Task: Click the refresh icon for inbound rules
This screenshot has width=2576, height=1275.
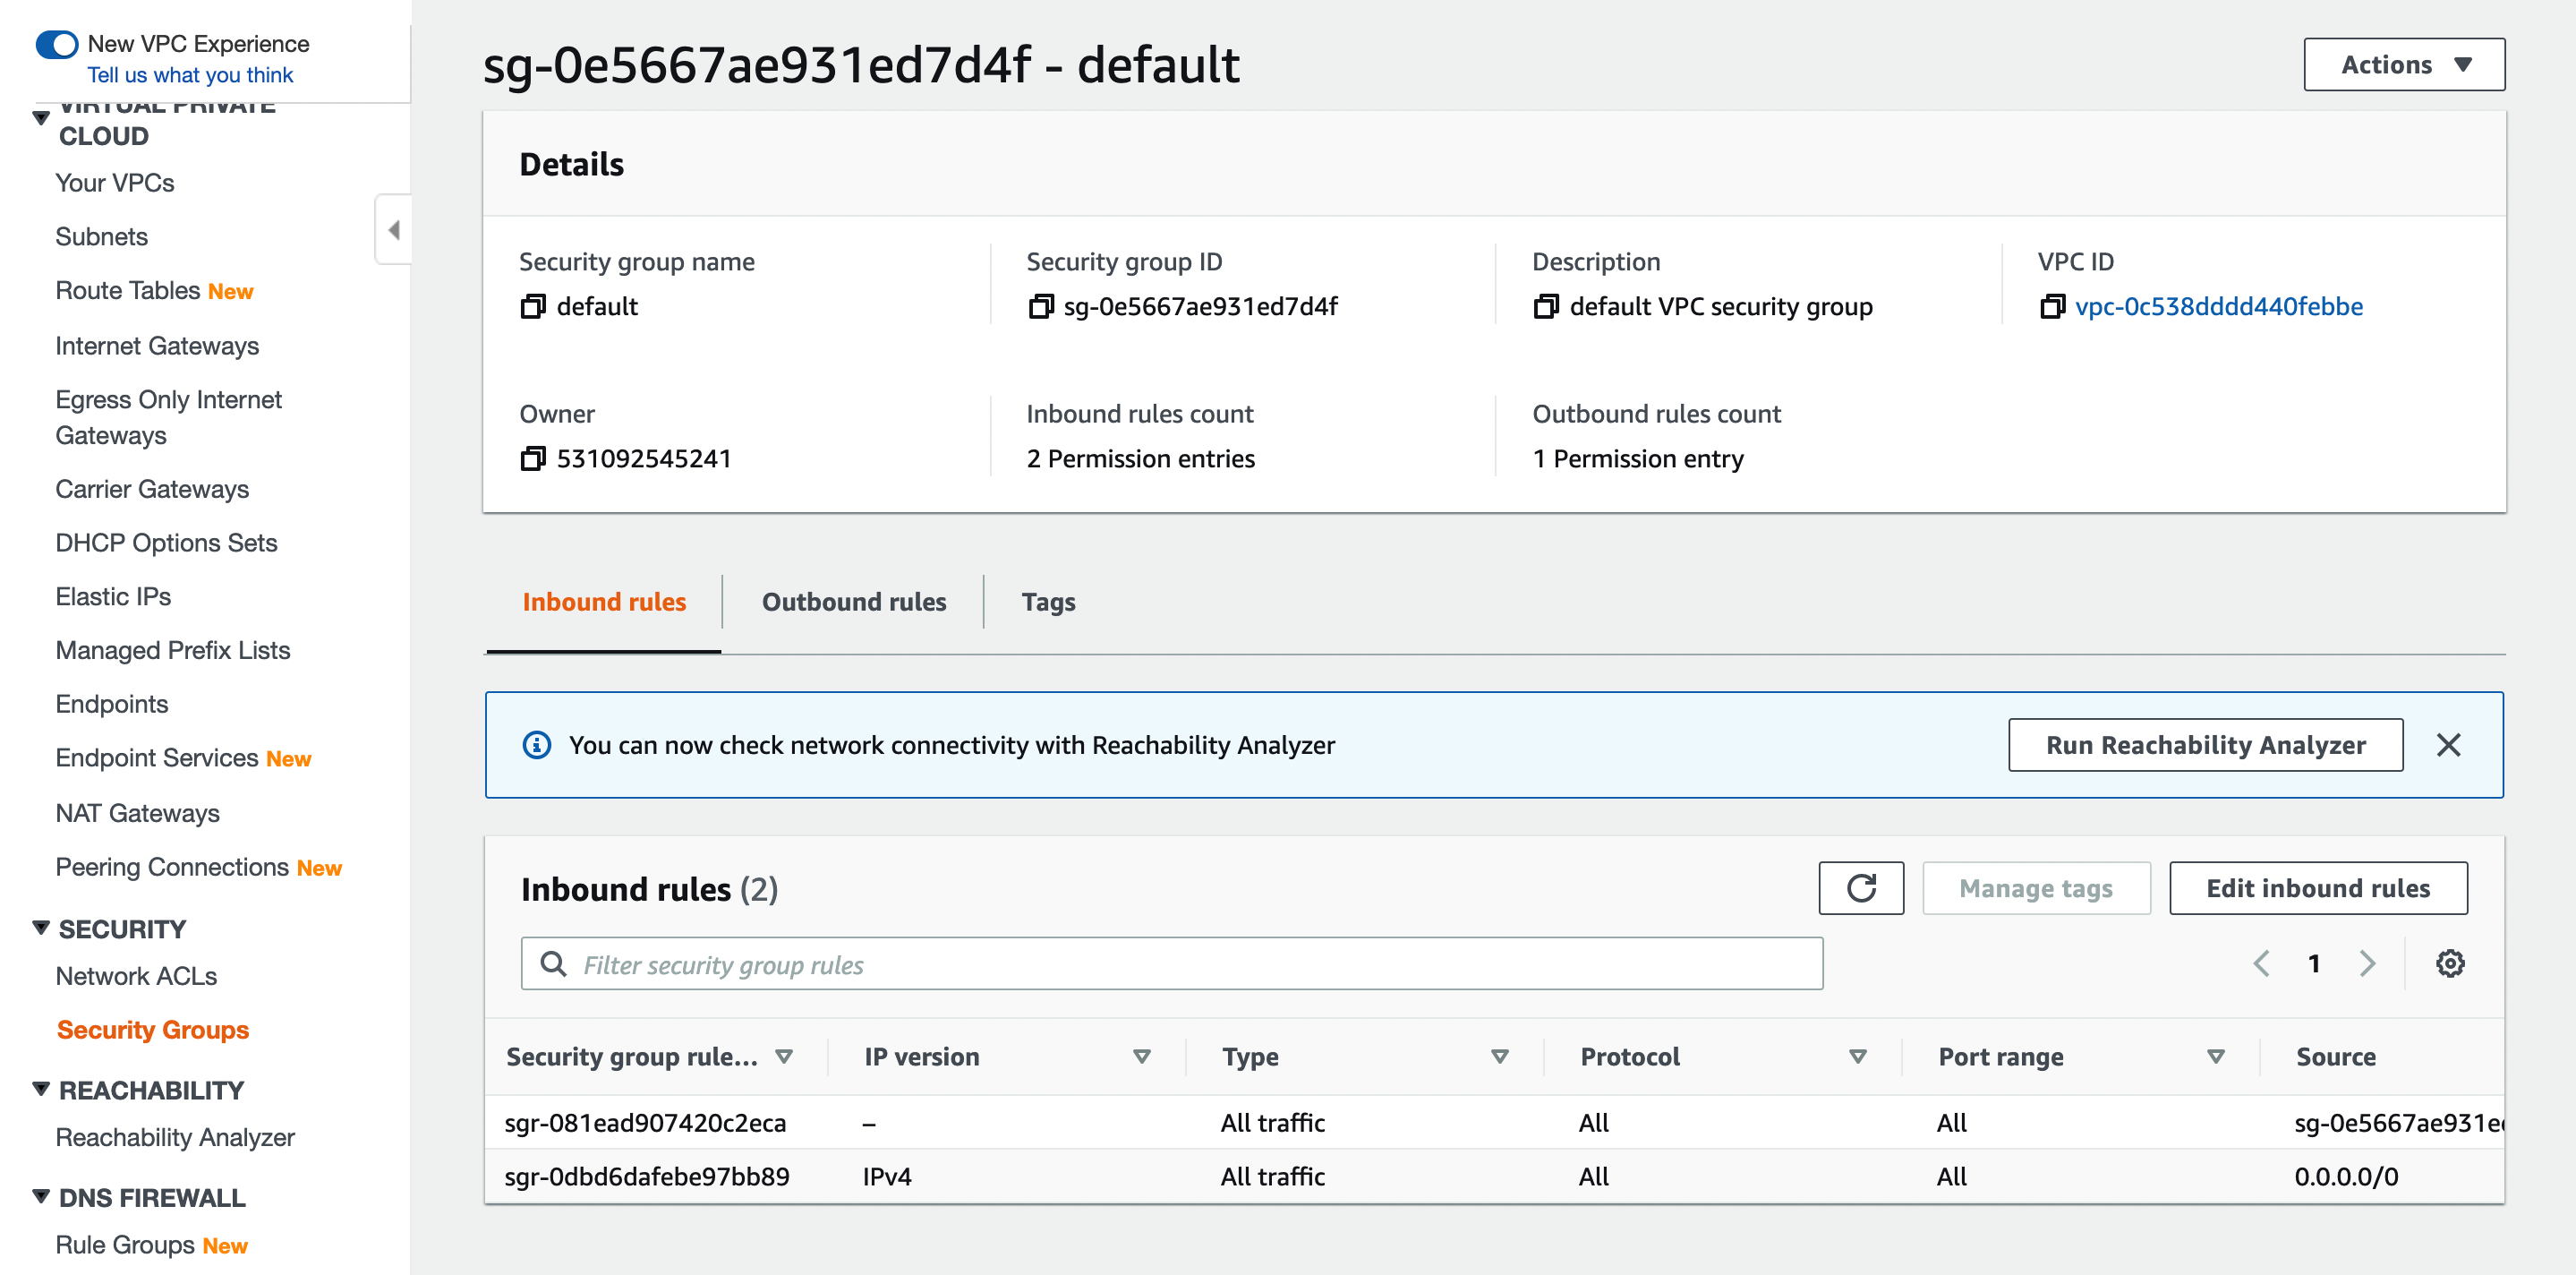Action: (1860, 887)
